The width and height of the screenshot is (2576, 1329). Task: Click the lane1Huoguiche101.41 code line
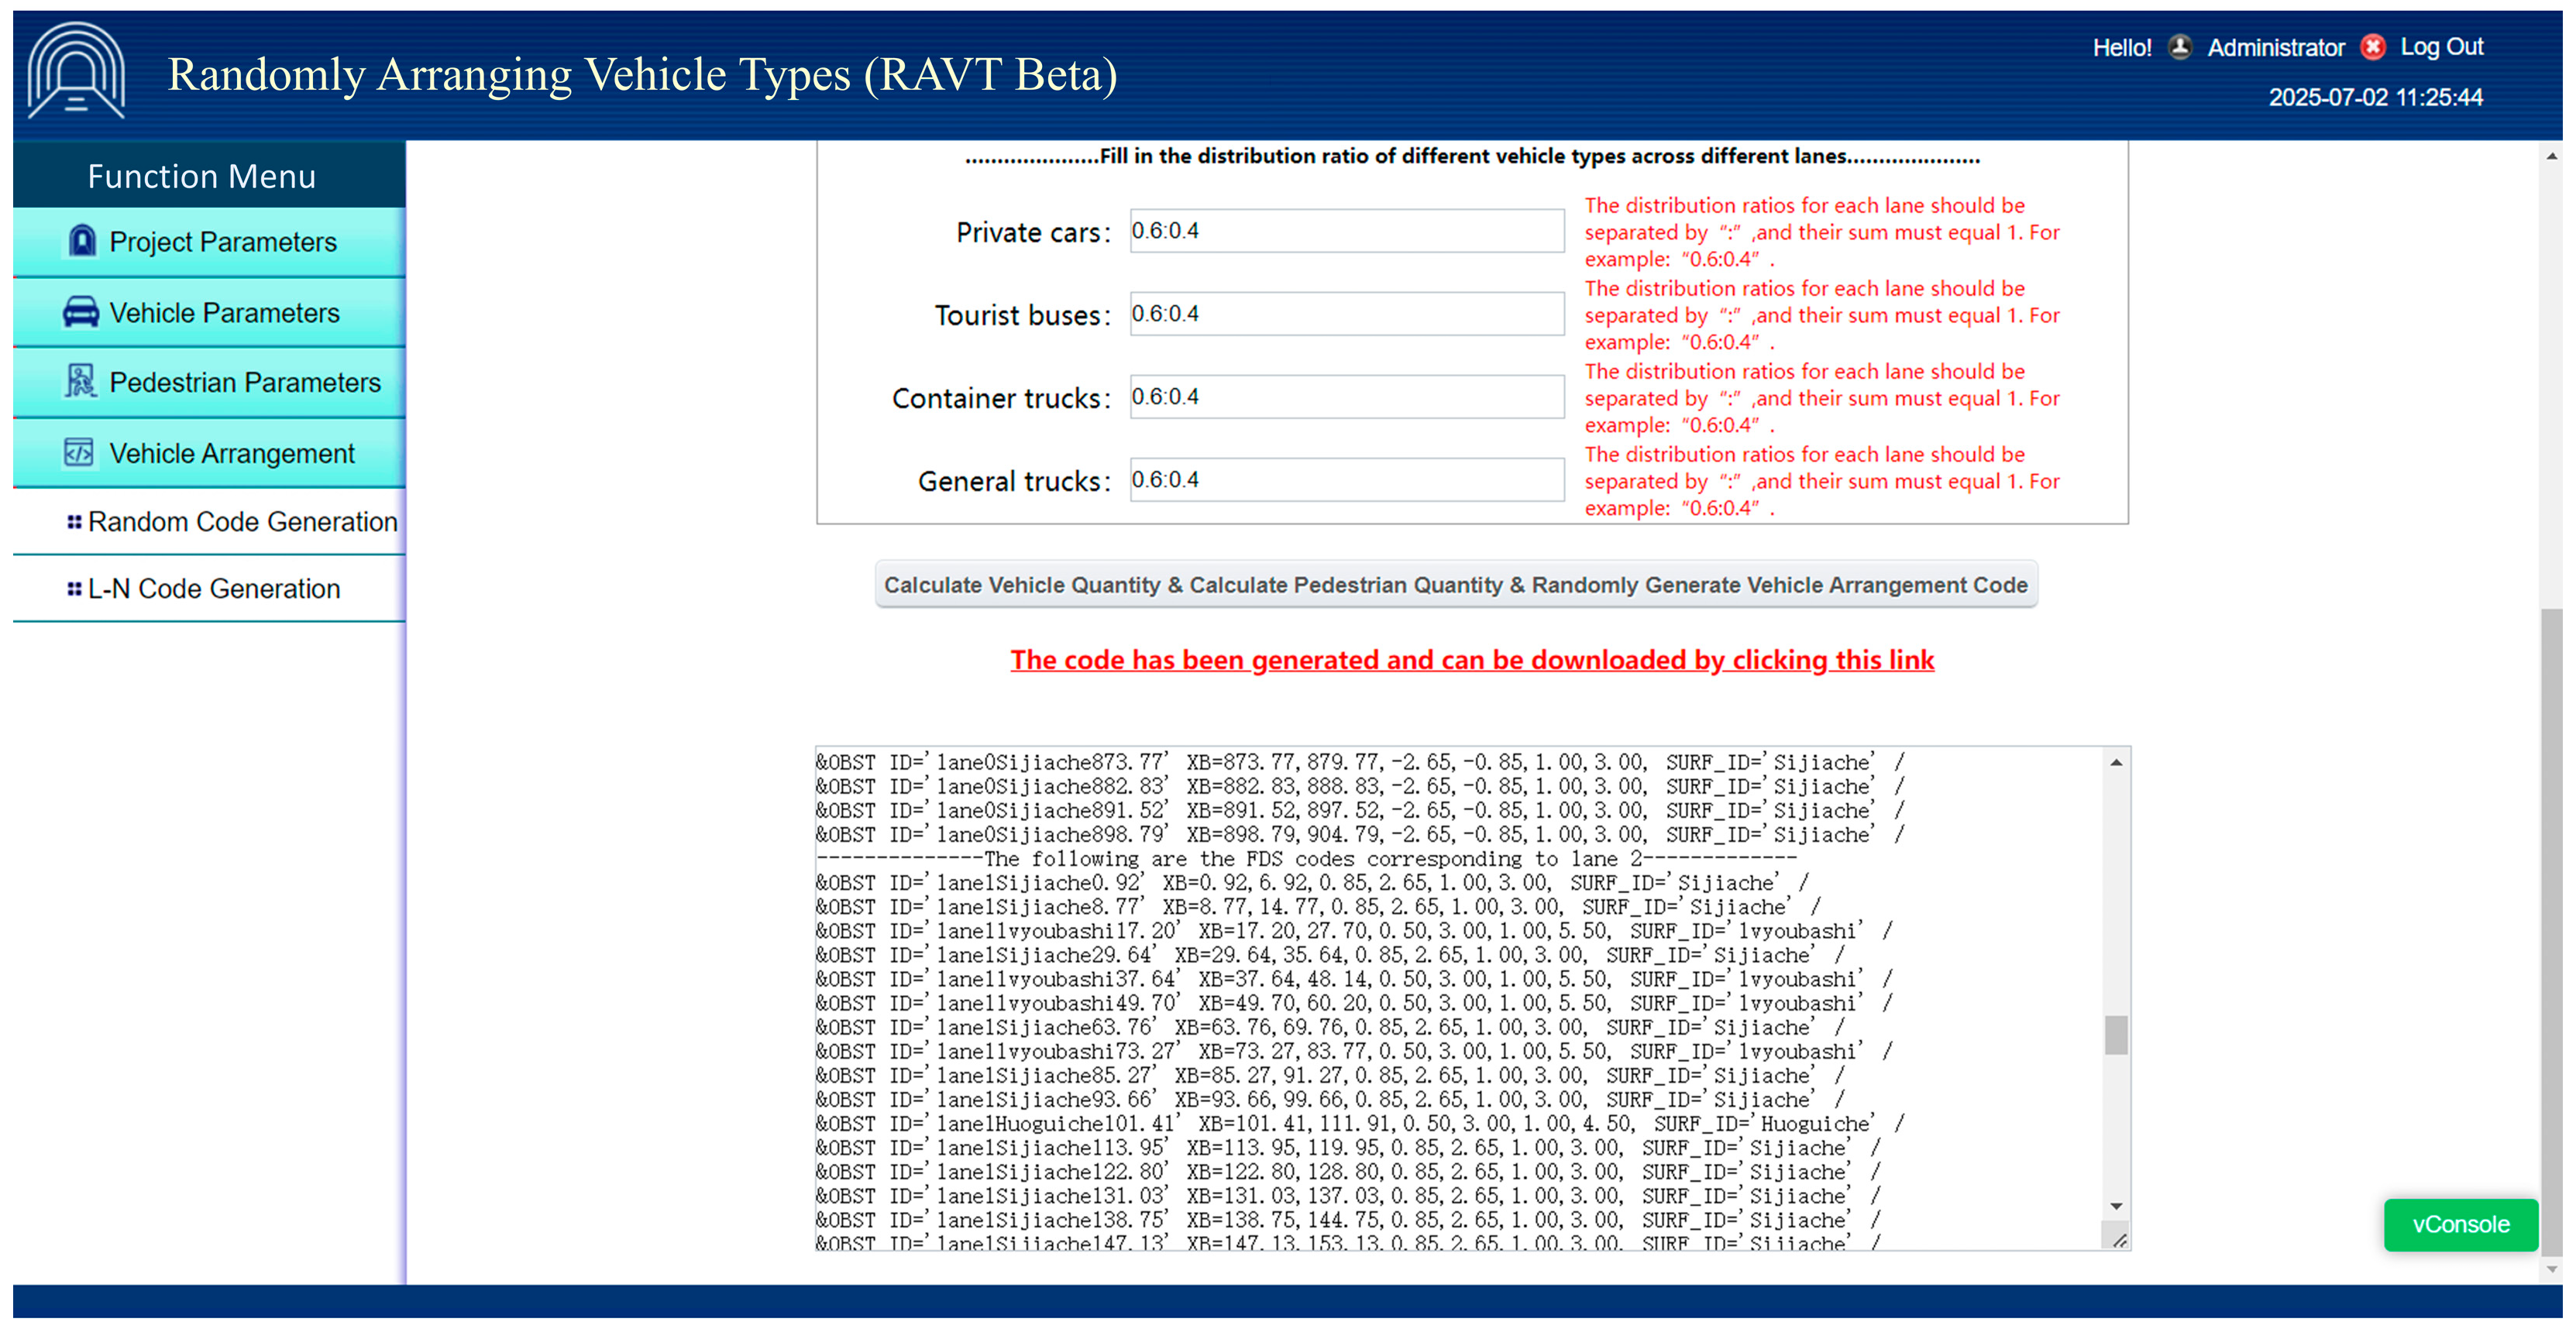[x=1361, y=1124]
